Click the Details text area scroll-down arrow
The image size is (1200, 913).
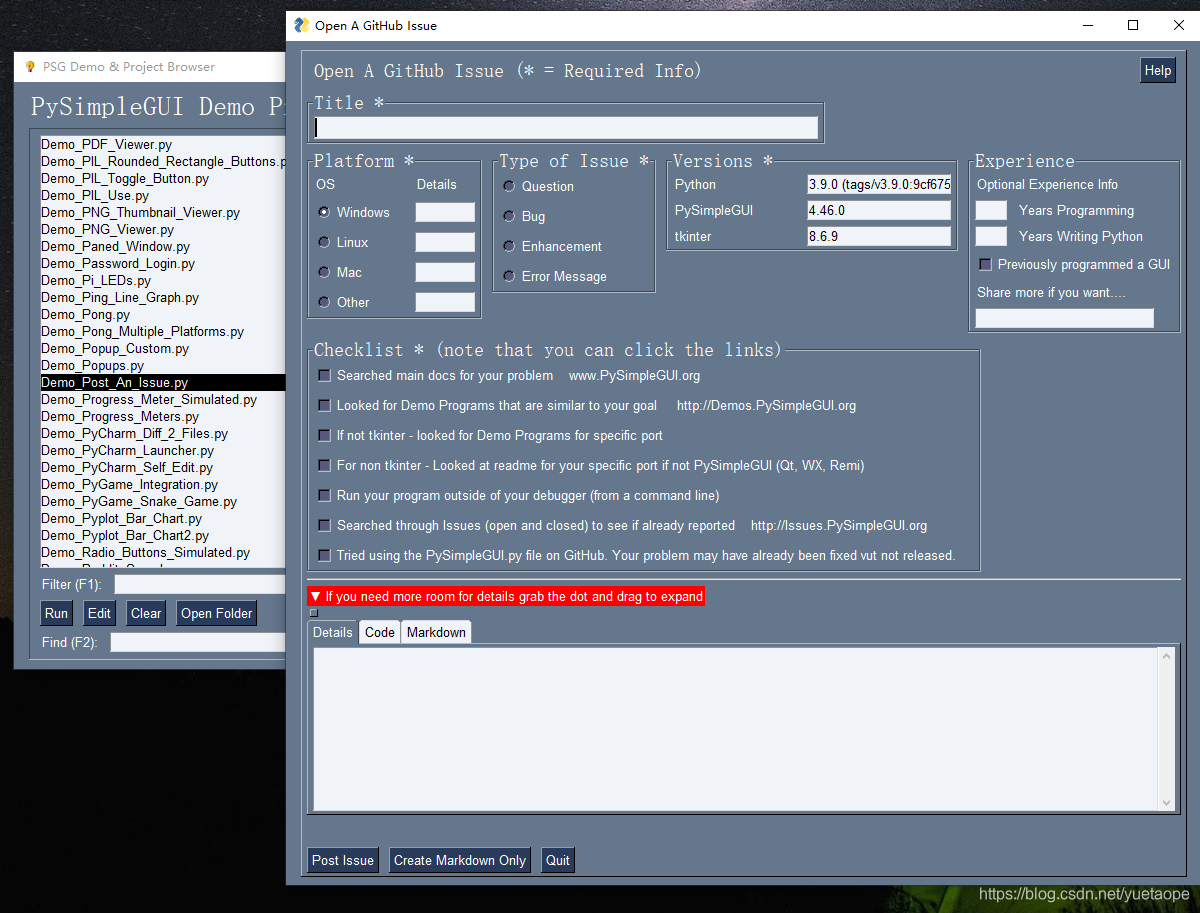pyautogui.click(x=1167, y=802)
